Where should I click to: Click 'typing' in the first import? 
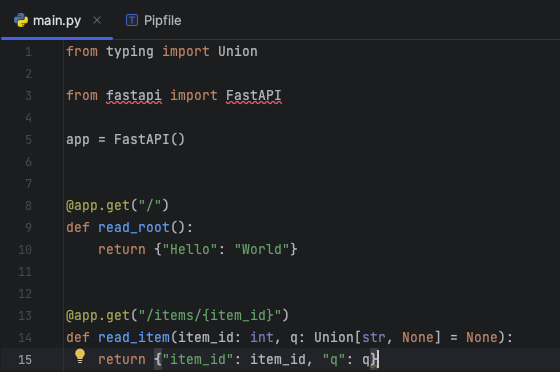(130, 52)
